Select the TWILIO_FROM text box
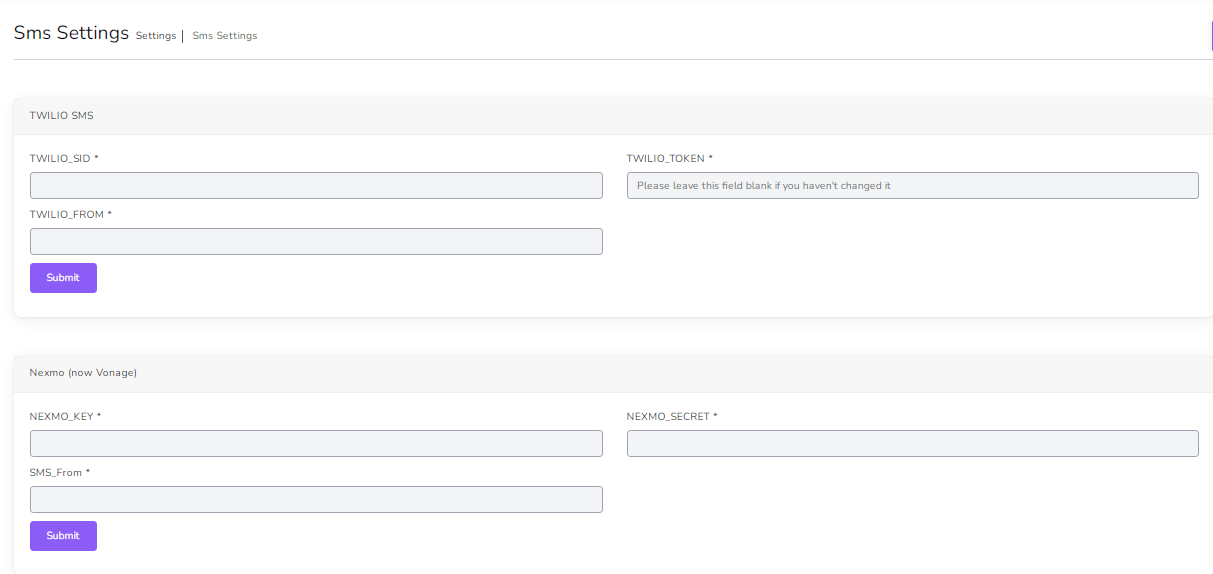1213x574 pixels. click(x=316, y=241)
